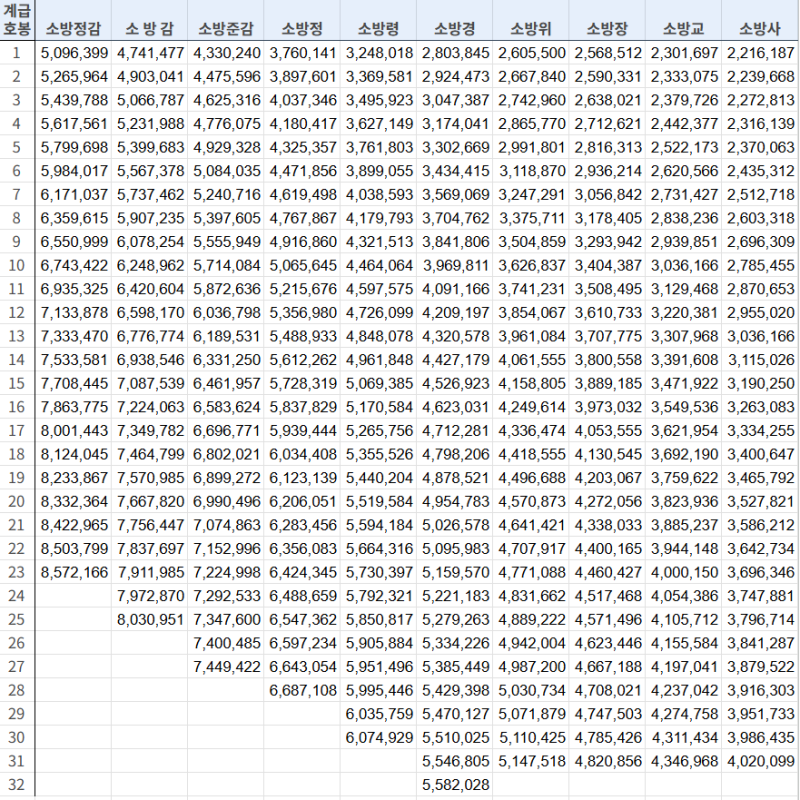Click the cell with value 5,096,399
Image resolution: width=800 pixels, height=800 pixels.
tap(73, 53)
